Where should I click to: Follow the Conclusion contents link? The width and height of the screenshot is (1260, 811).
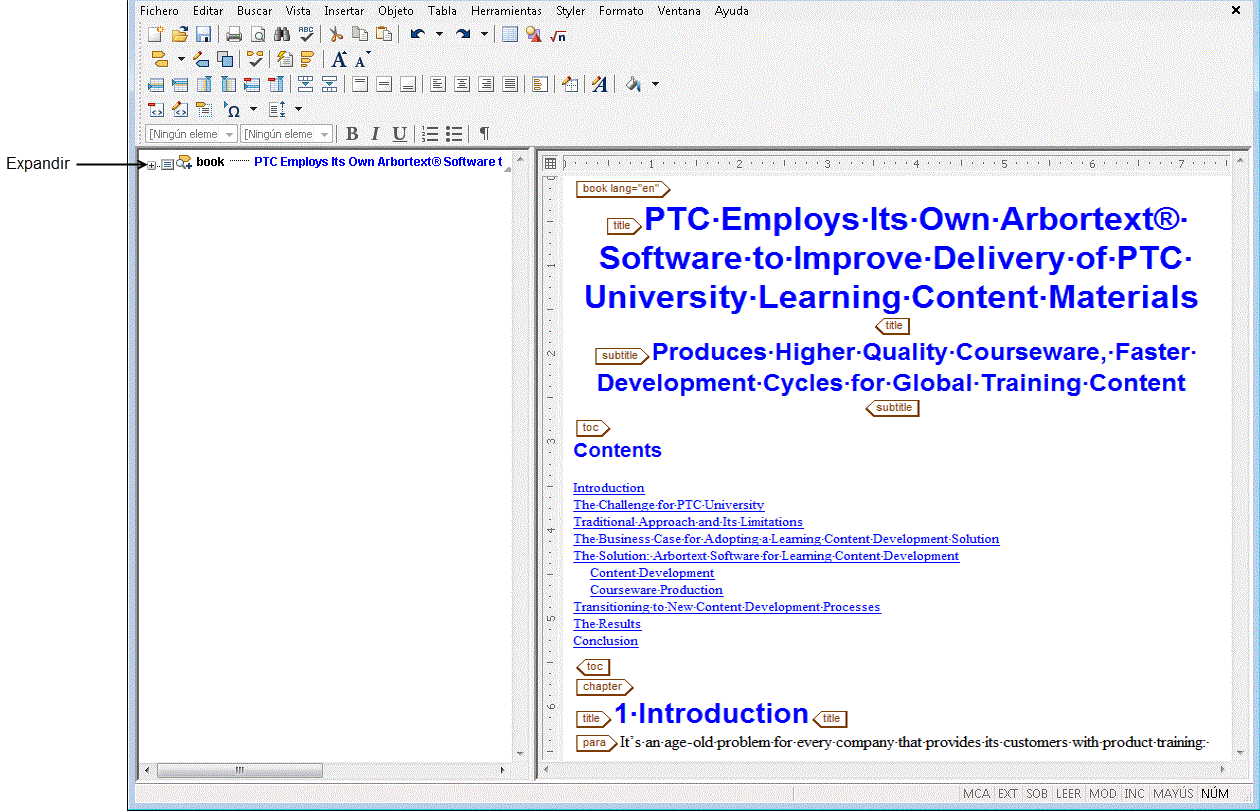pyautogui.click(x=605, y=641)
